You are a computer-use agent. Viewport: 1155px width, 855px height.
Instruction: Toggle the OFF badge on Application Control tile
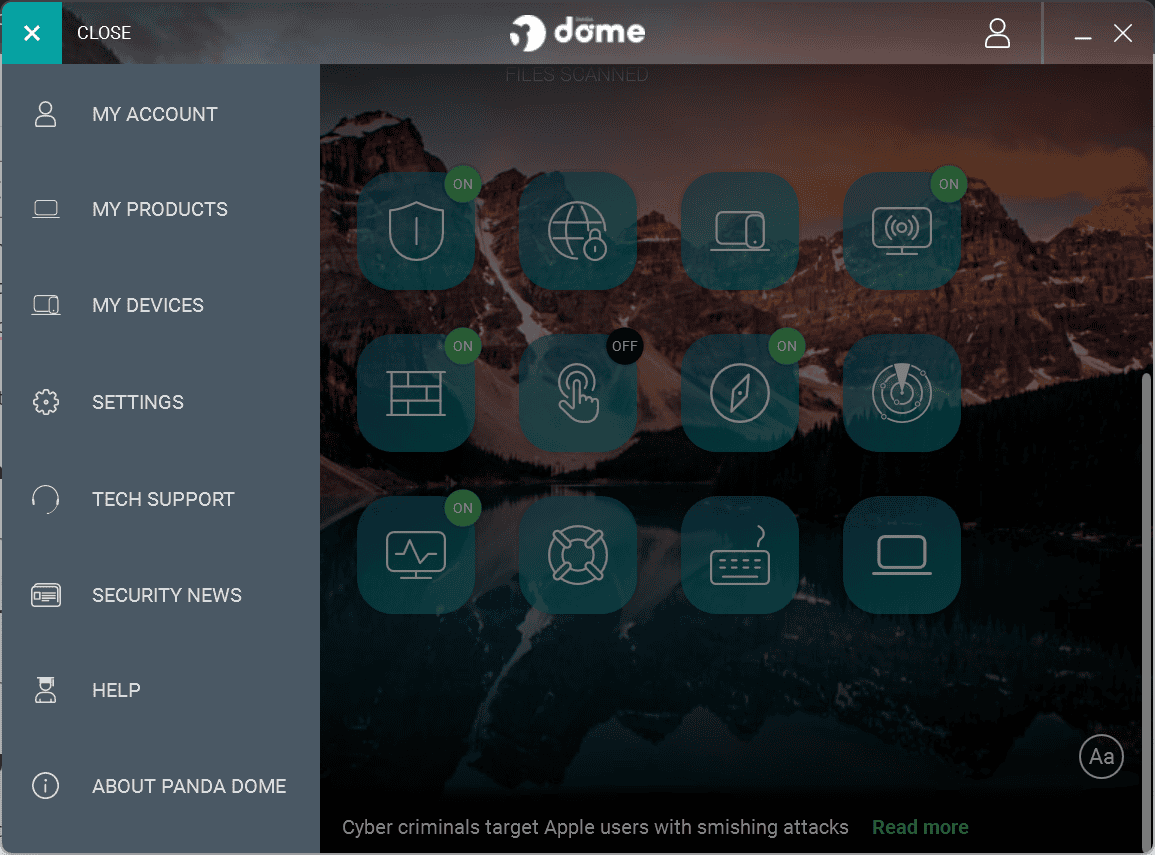click(625, 346)
